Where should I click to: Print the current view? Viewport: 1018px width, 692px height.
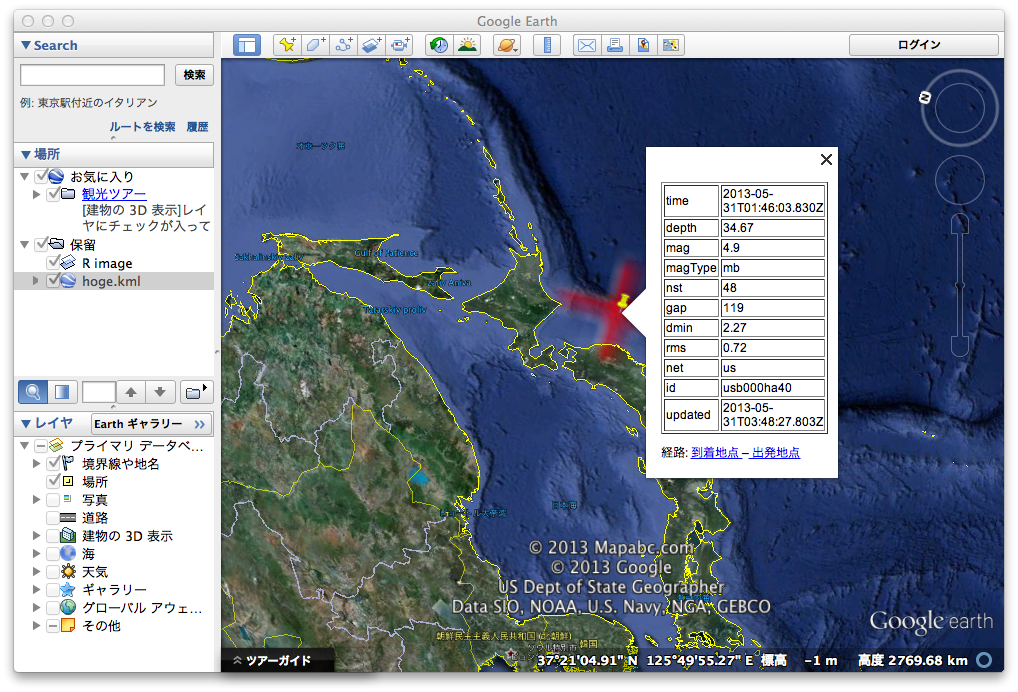[615, 45]
